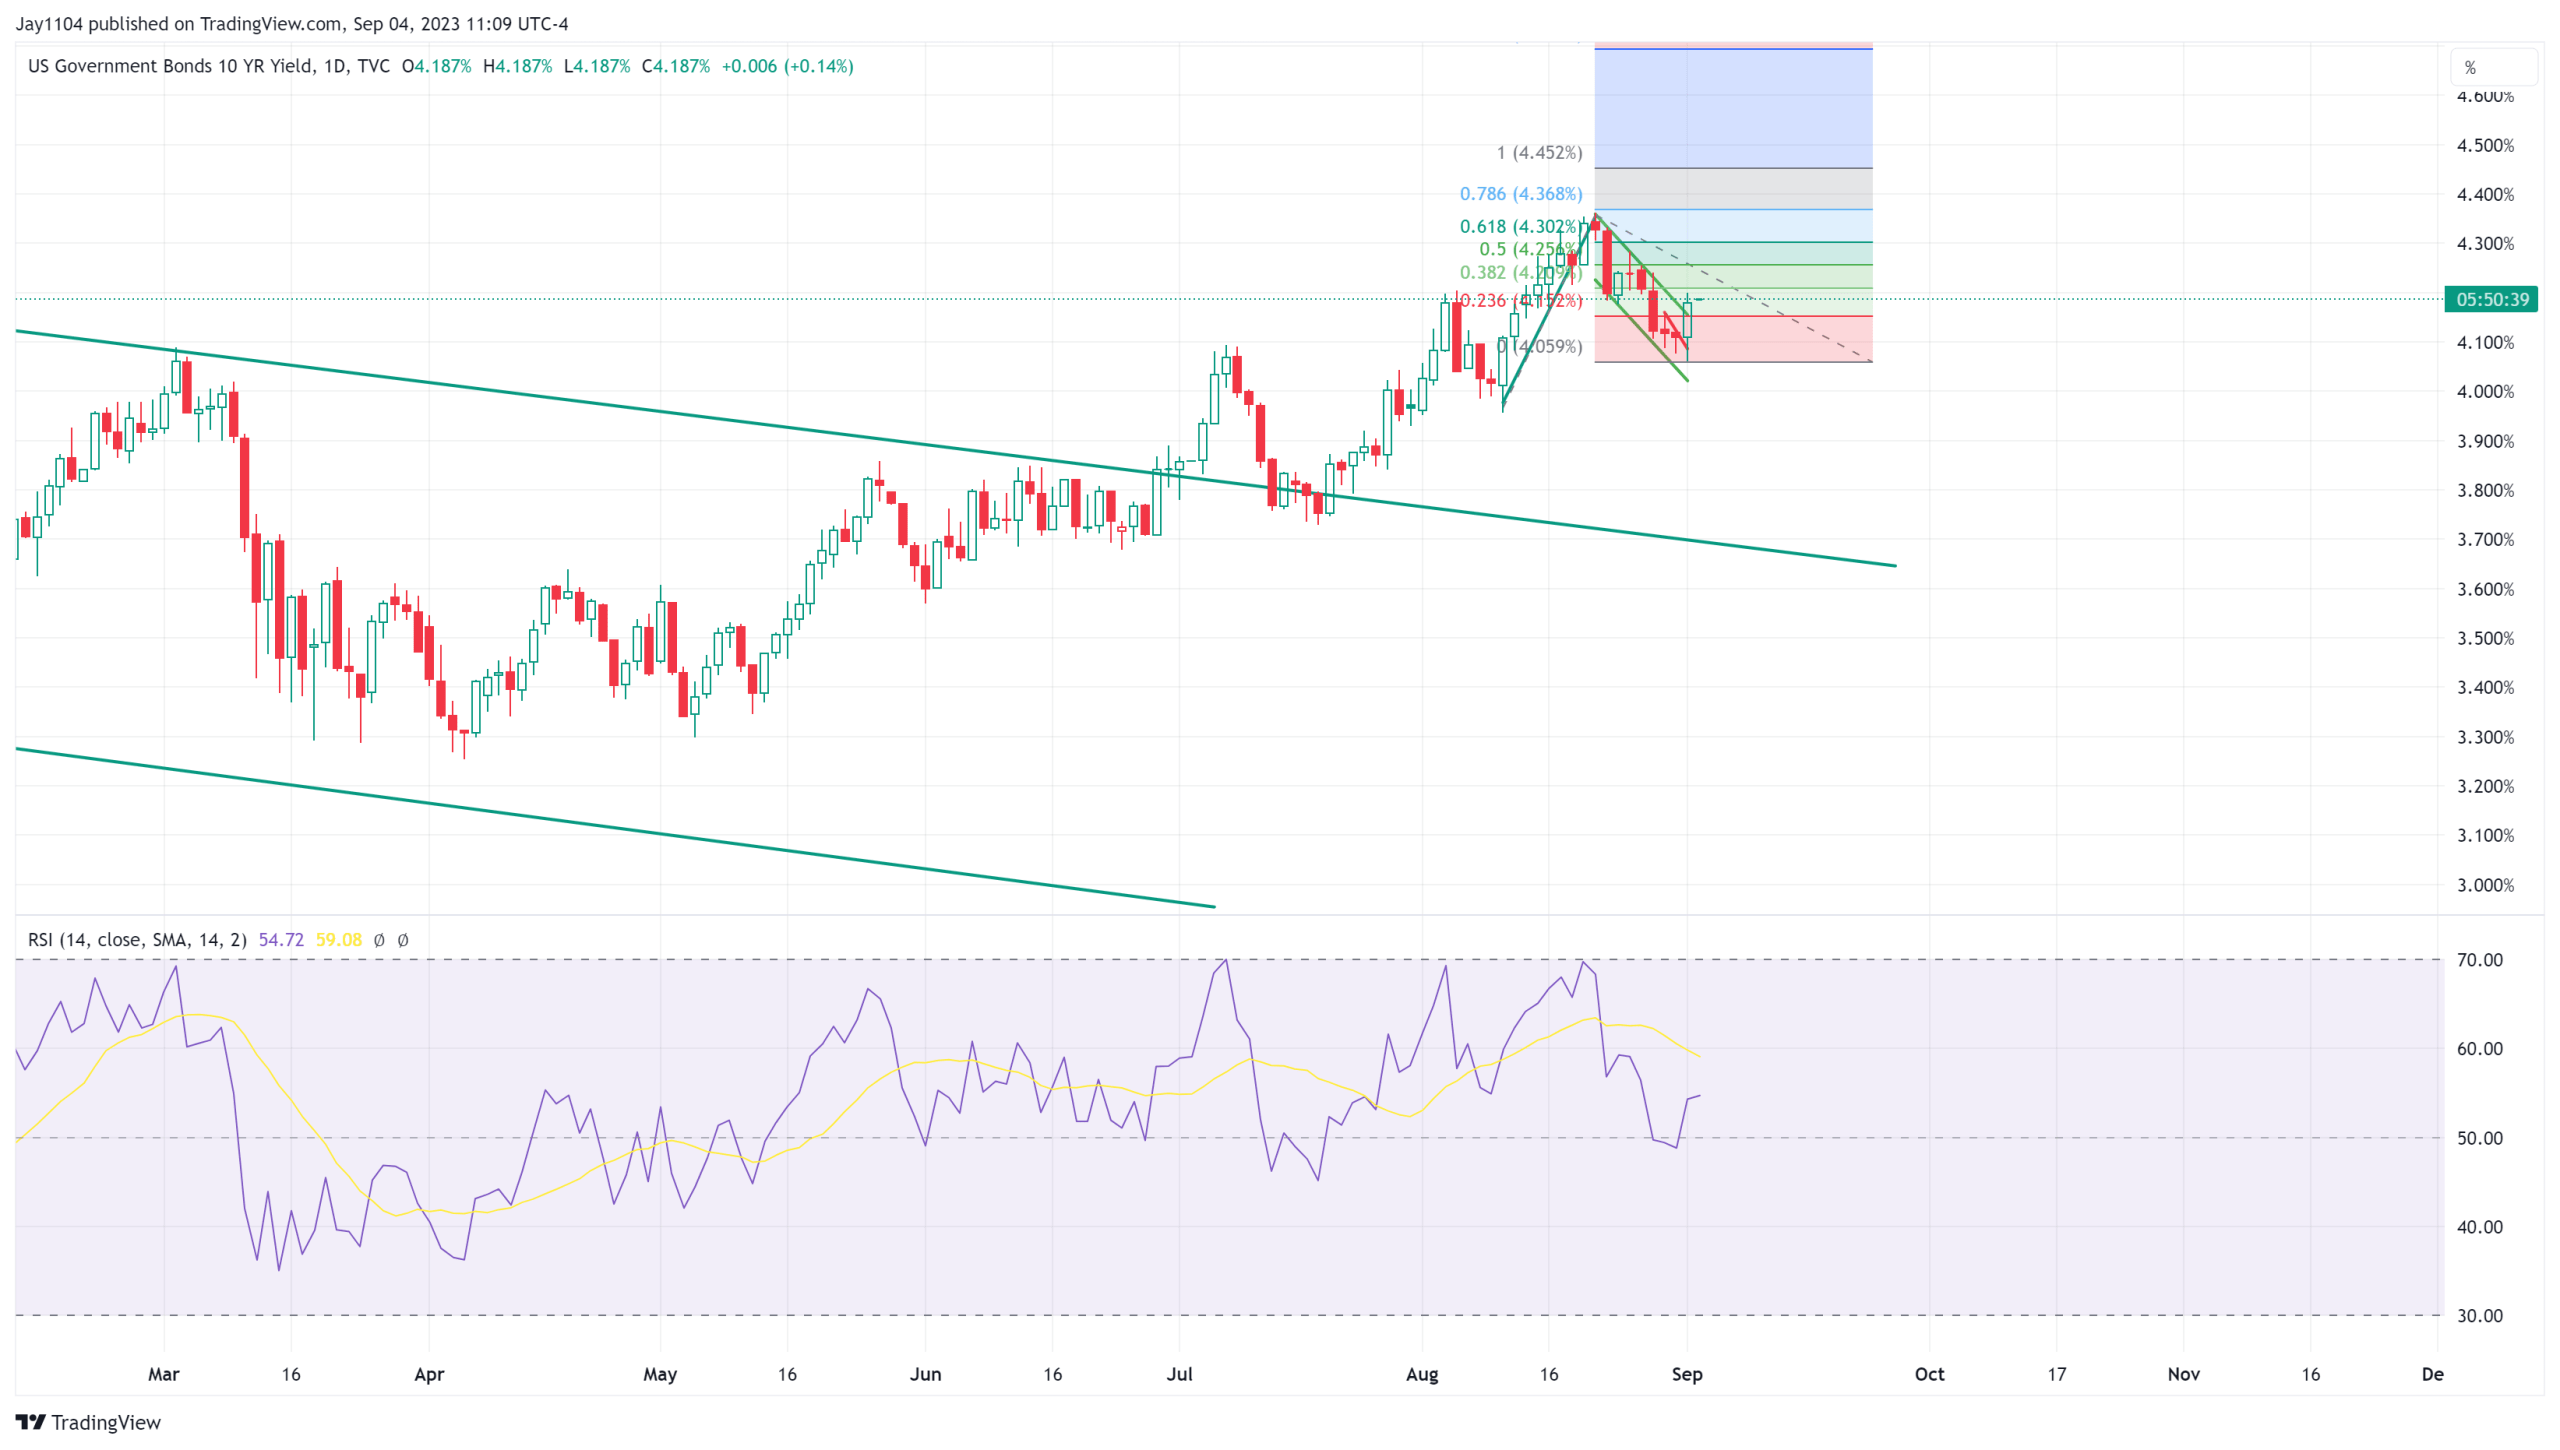
Task: Click the 3.200% price axis label
Action: pyautogui.click(x=2484, y=786)
